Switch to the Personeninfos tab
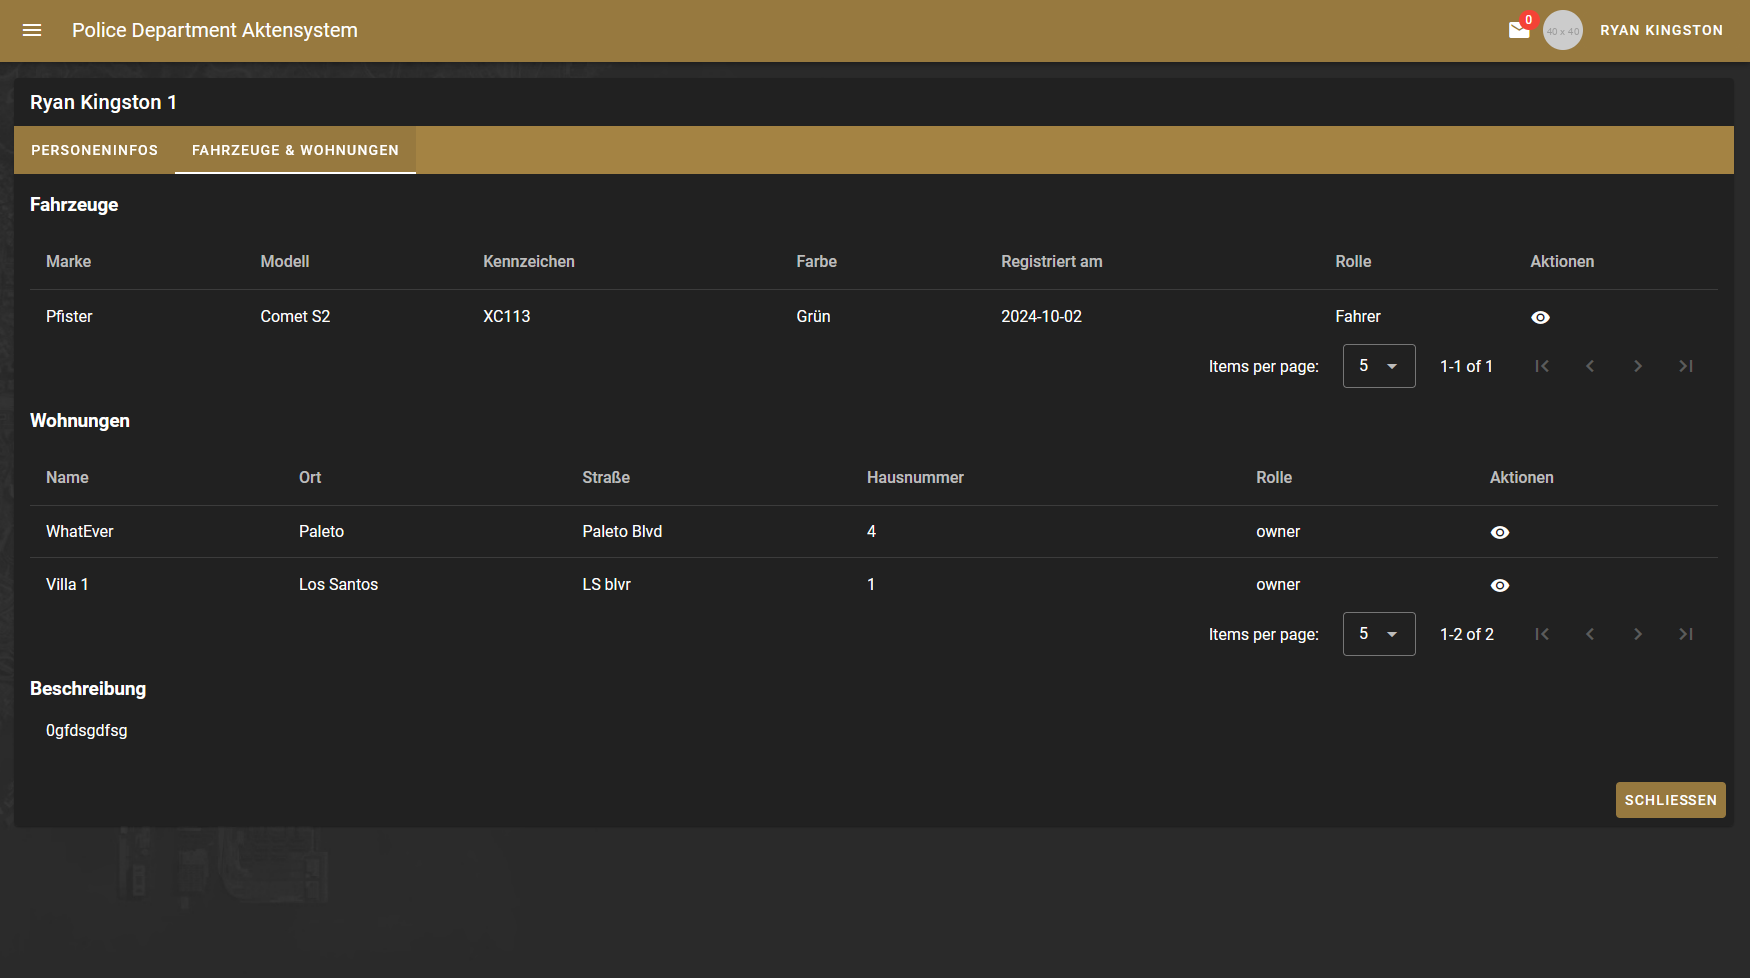The width and height of the screenshot is (1750, 978). [x=94, y=150]
